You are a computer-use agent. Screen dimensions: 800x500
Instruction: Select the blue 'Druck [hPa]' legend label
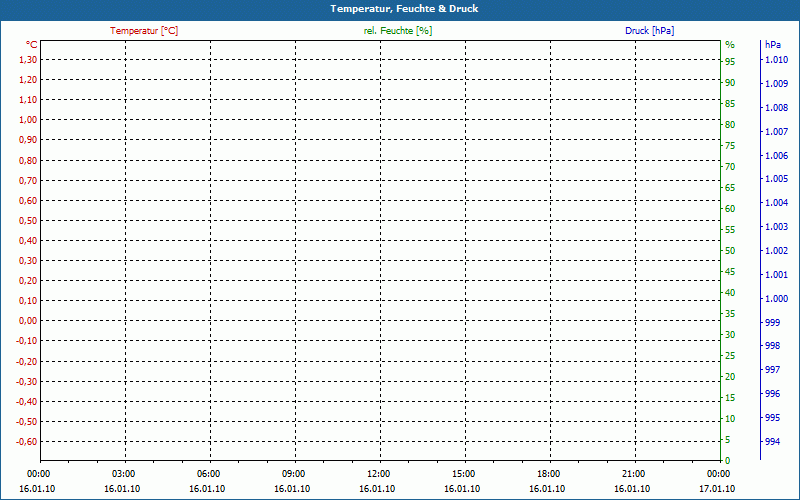point(649,31)
